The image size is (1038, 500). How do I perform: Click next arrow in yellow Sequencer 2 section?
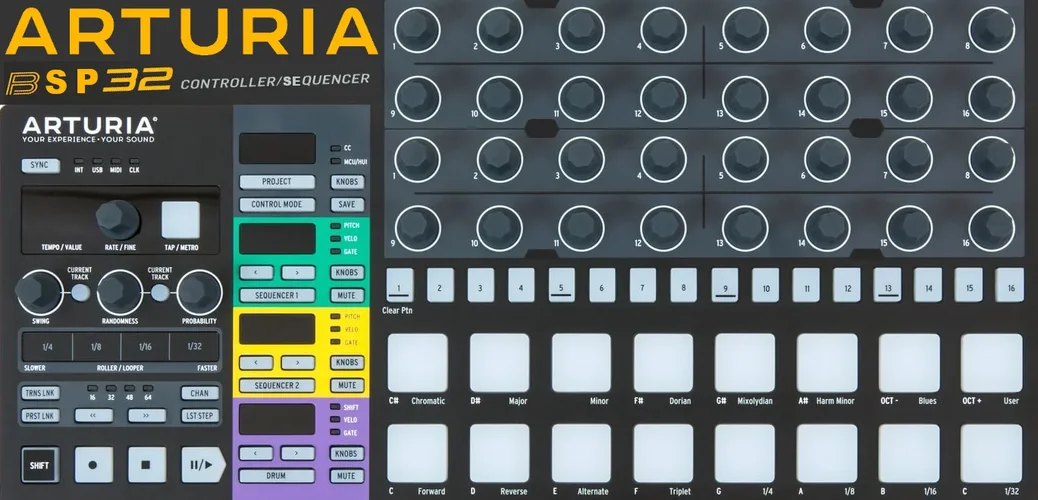click(298, 363)
